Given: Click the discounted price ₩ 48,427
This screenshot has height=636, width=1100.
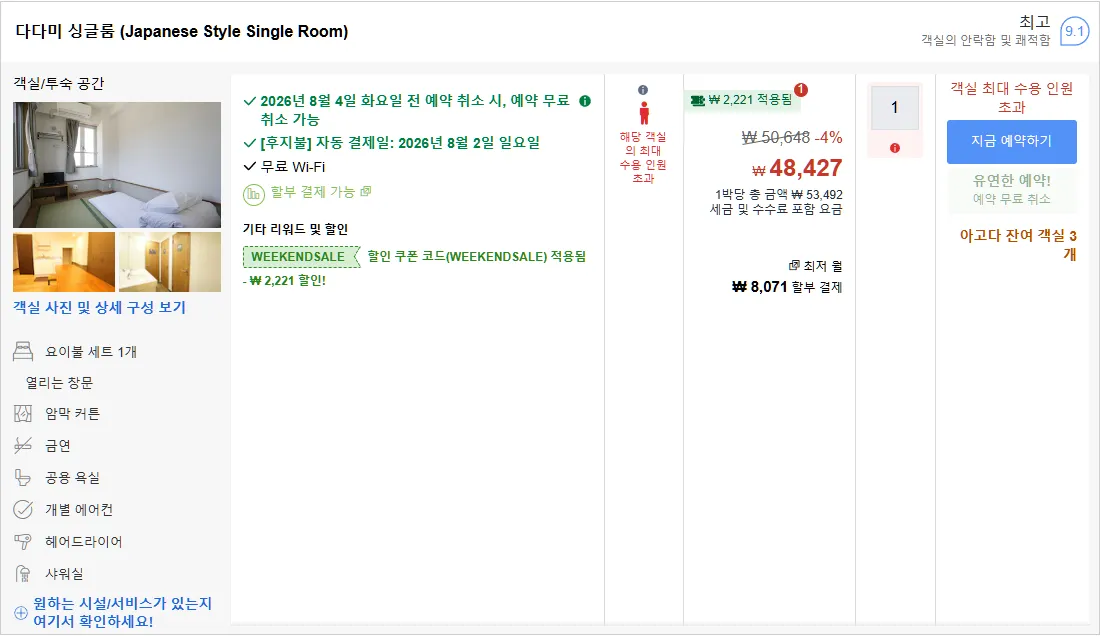Looking at the screenshot, I should [x=797, y=168].
